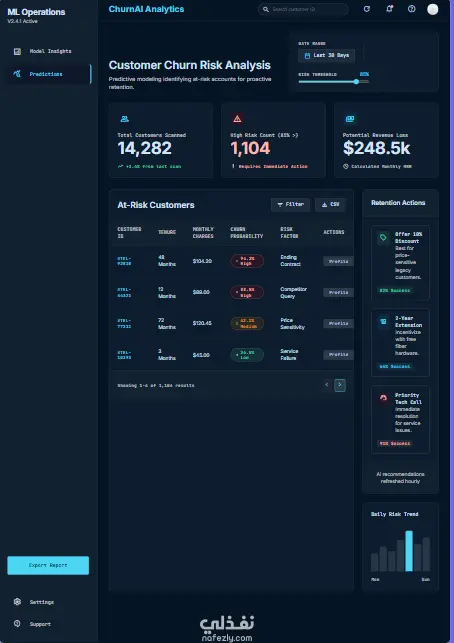
Task: Click the 2-Year Extension card icon
Action: (383, 322)
